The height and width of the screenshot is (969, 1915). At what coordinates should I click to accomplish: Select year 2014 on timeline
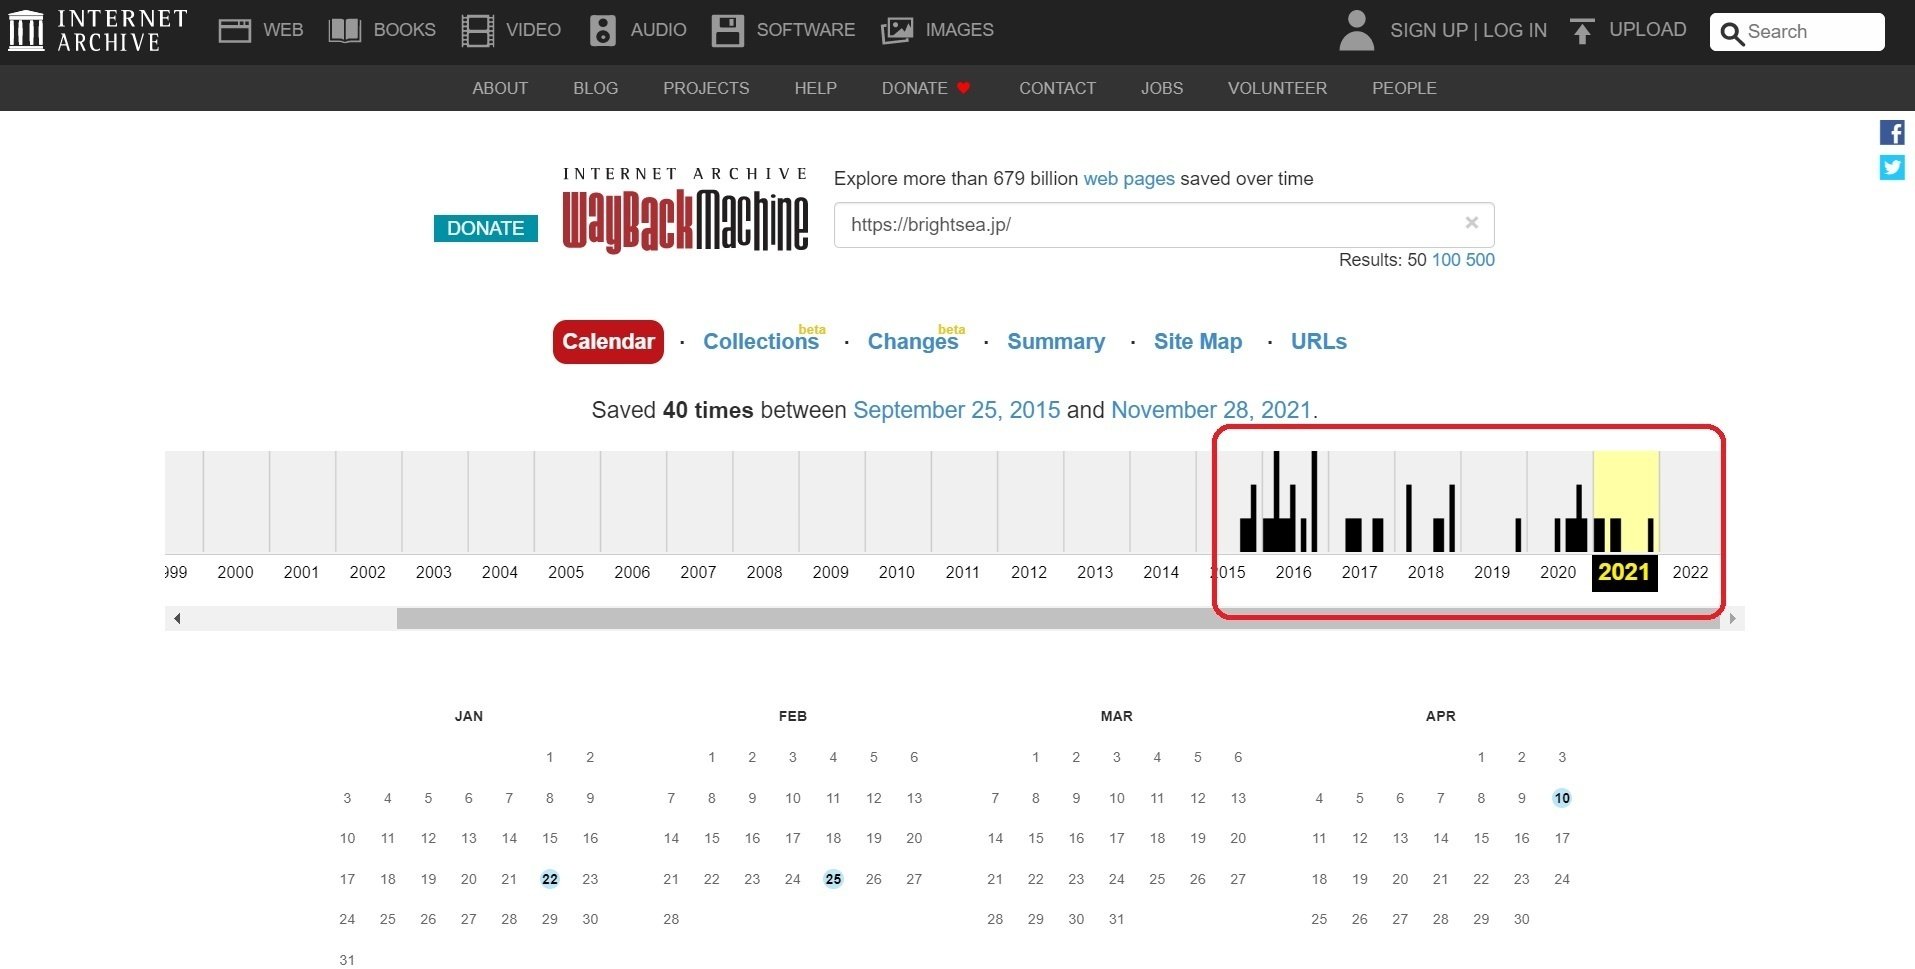(x=1161, y=572)
